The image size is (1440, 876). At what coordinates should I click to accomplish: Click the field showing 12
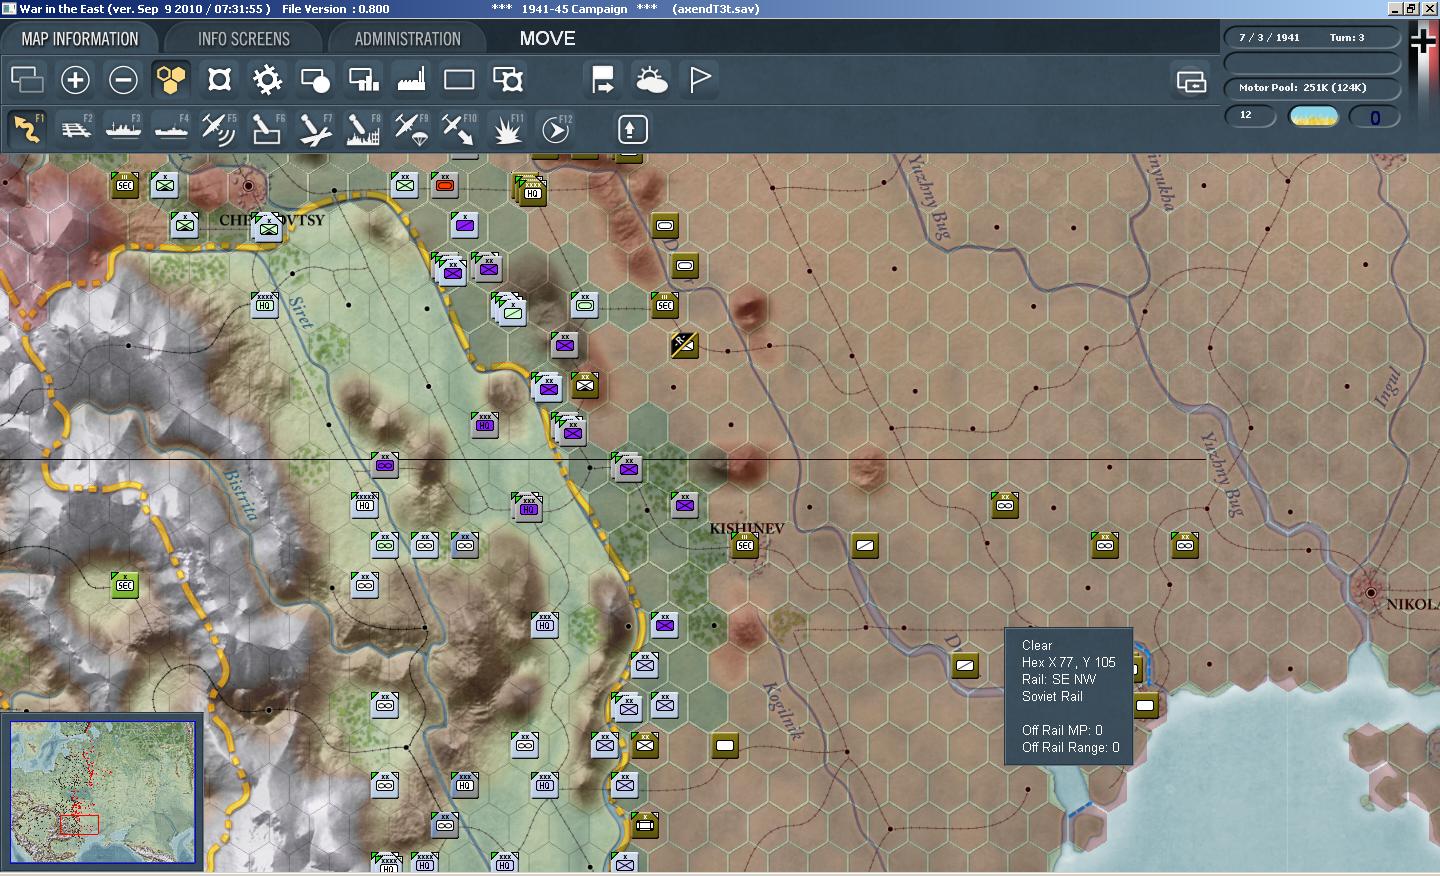pos(1251,116)
